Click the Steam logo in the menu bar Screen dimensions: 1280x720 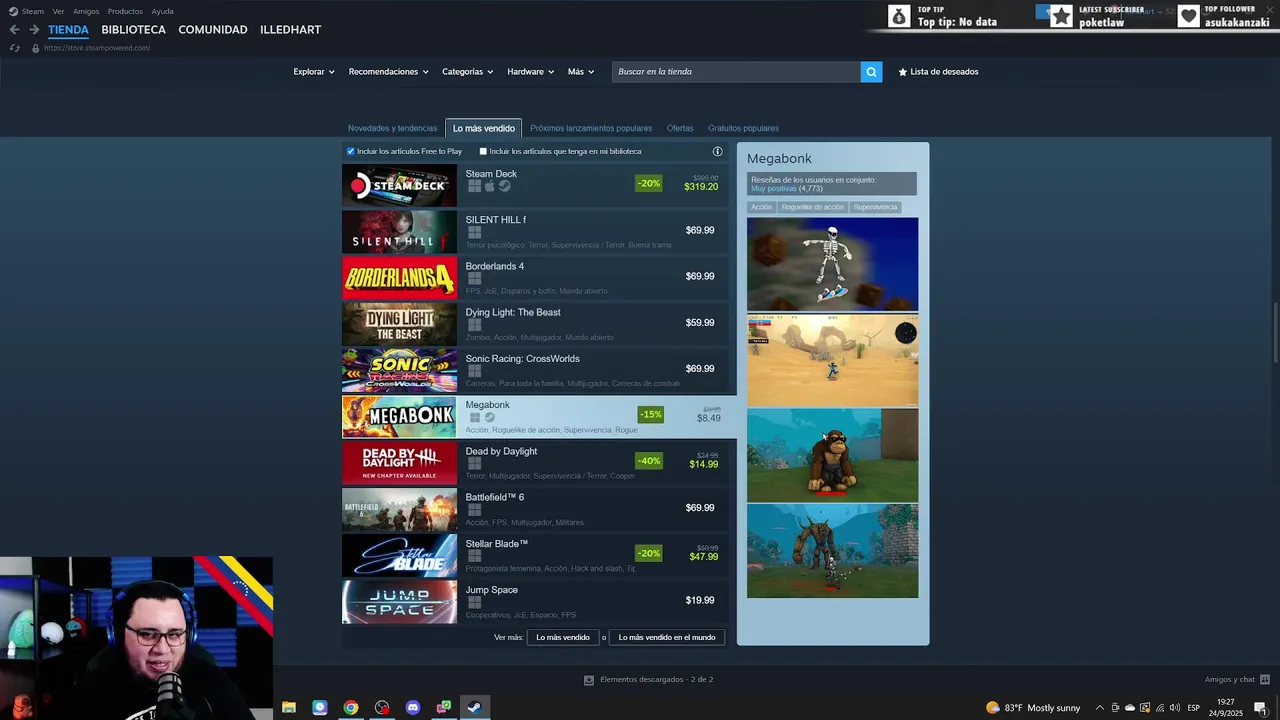tap(13, 11)
